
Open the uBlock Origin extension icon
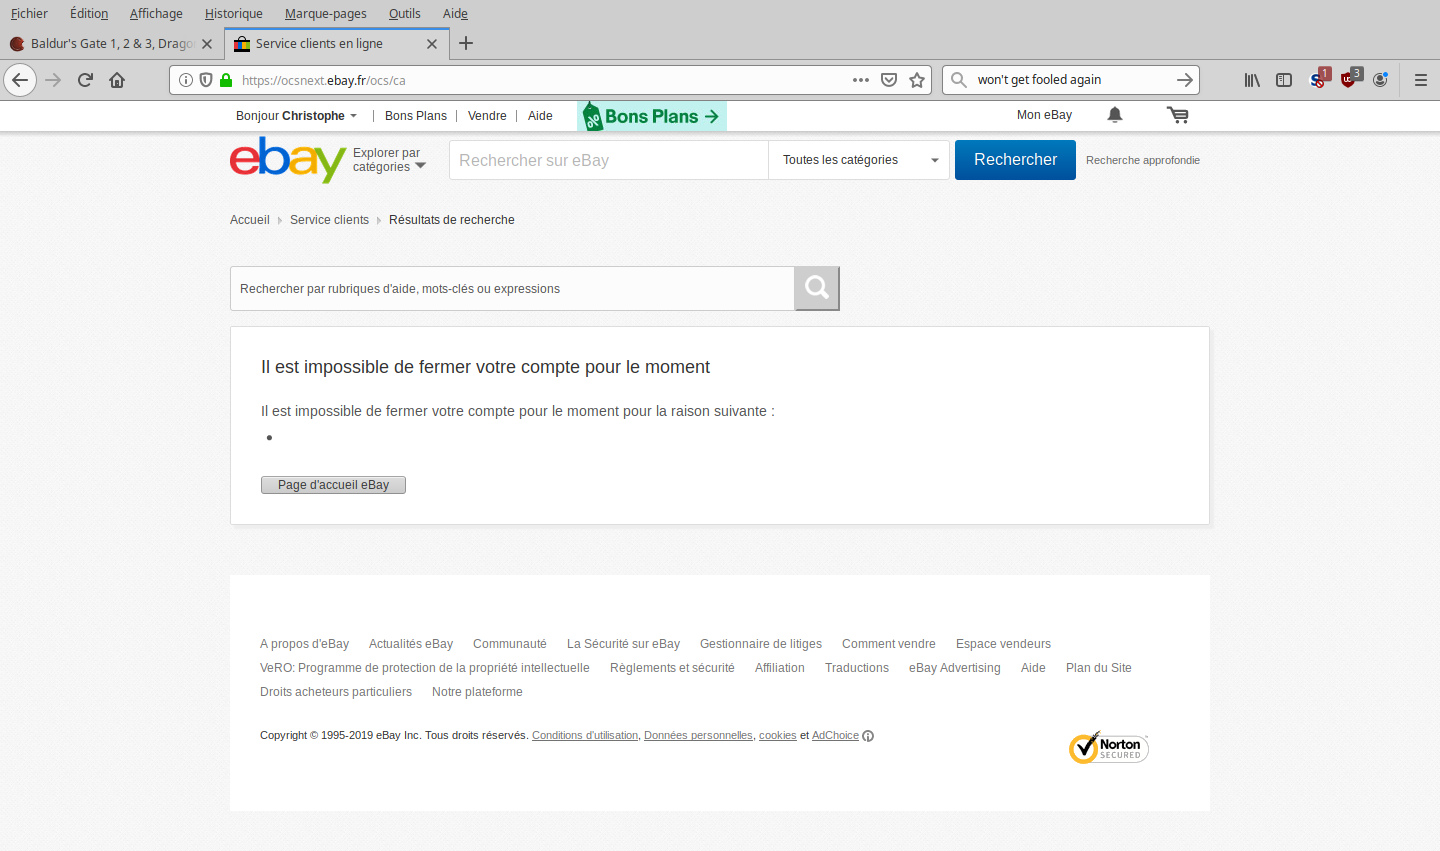[1349, 79]
